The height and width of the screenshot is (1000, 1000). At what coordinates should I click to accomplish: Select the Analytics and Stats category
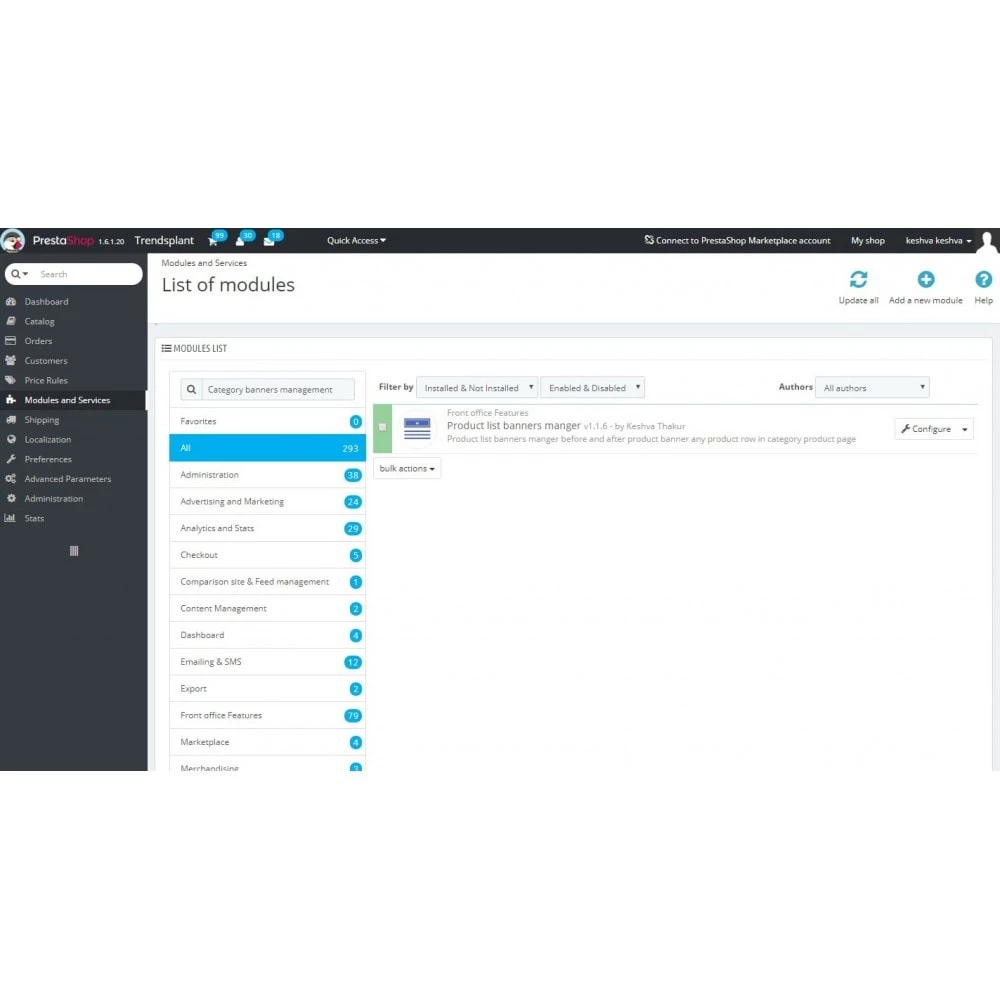267,529
